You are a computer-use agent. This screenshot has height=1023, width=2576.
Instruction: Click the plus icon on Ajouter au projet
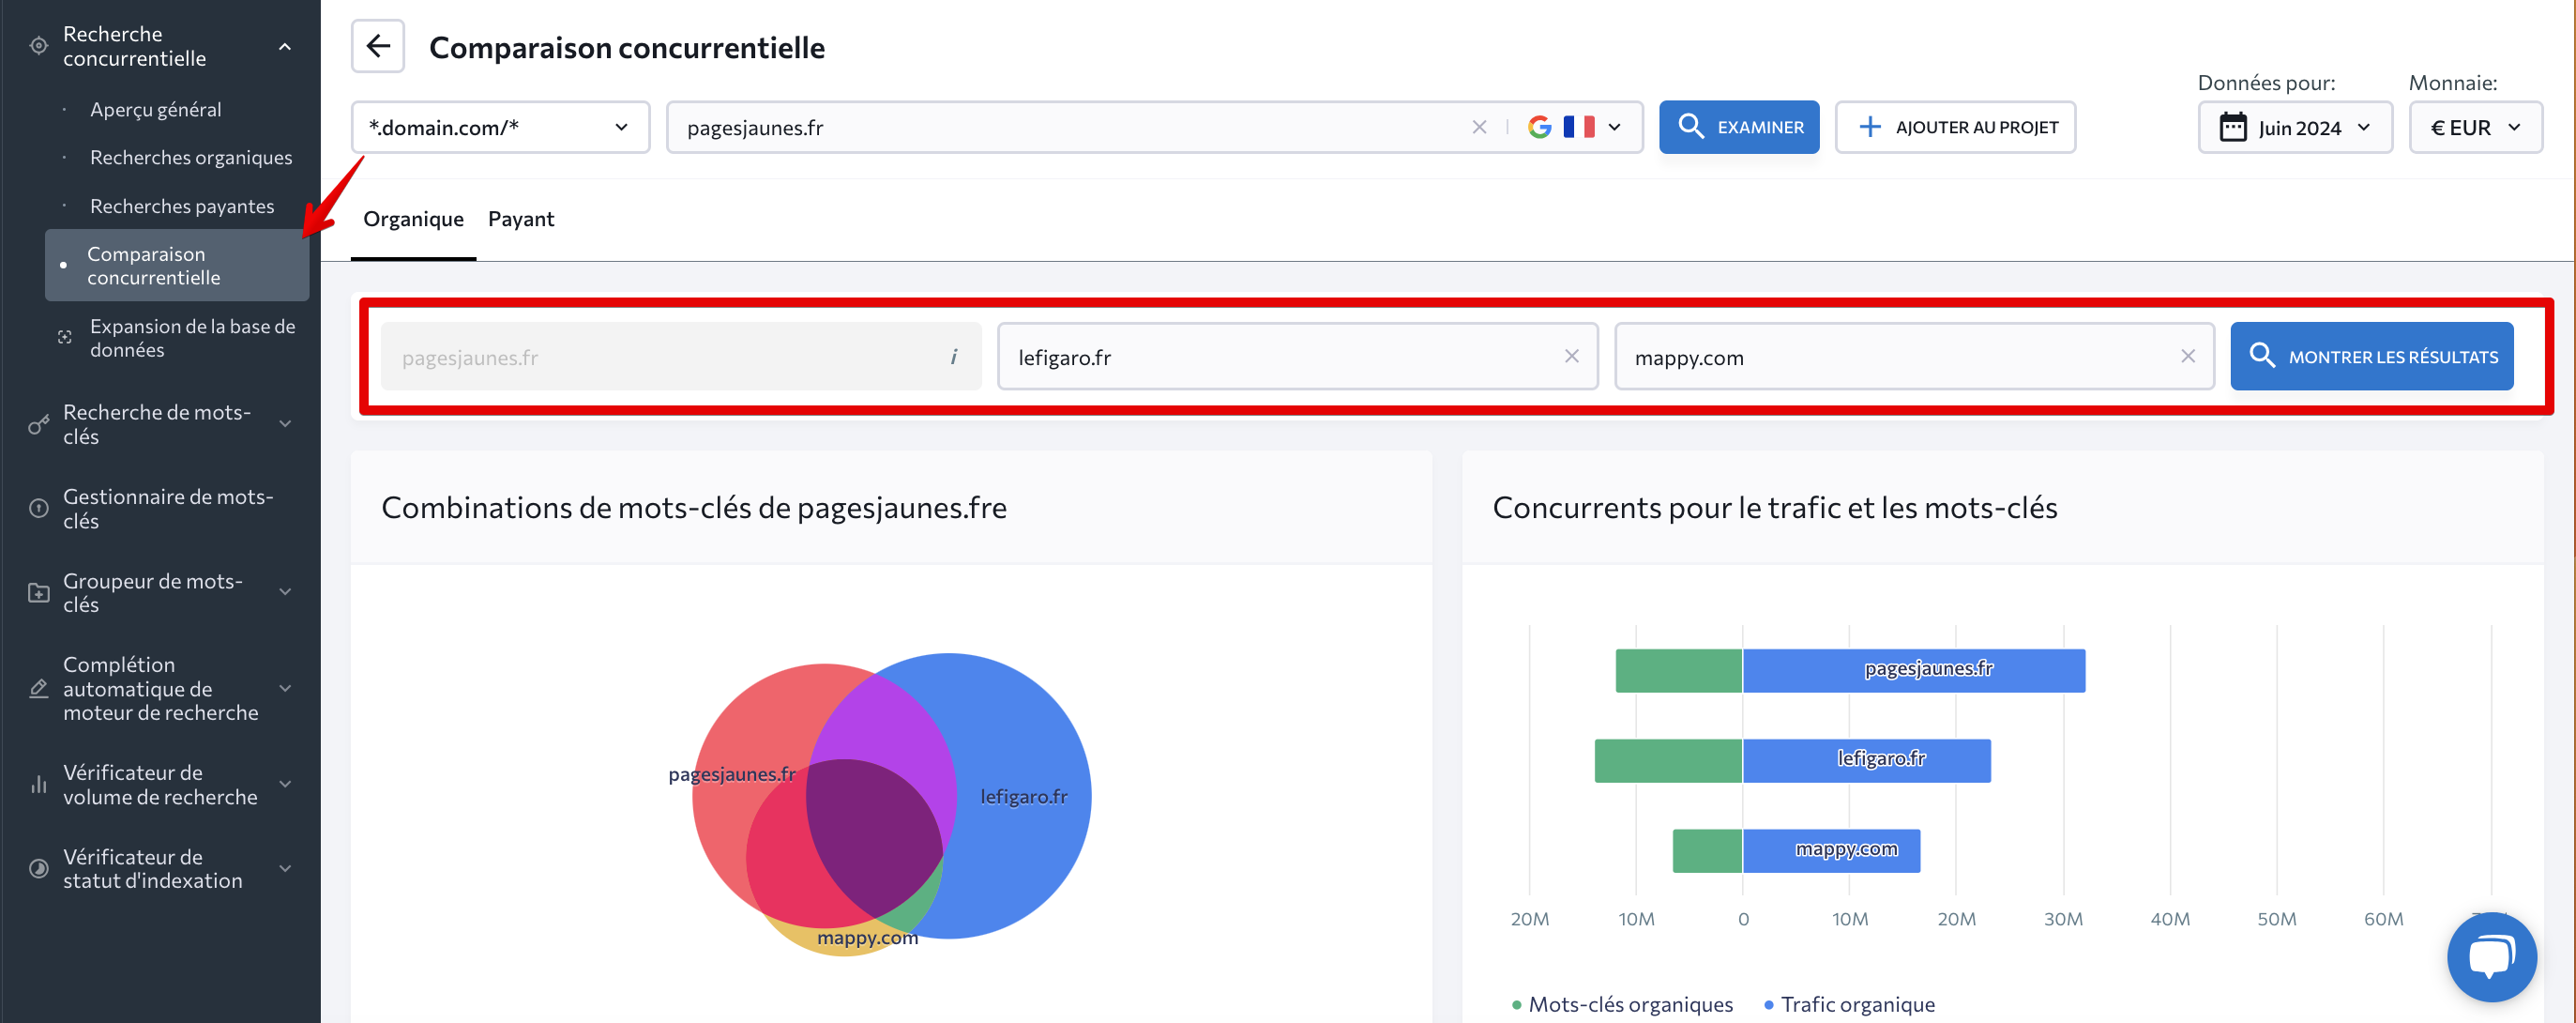click(x=1869, y=127)
